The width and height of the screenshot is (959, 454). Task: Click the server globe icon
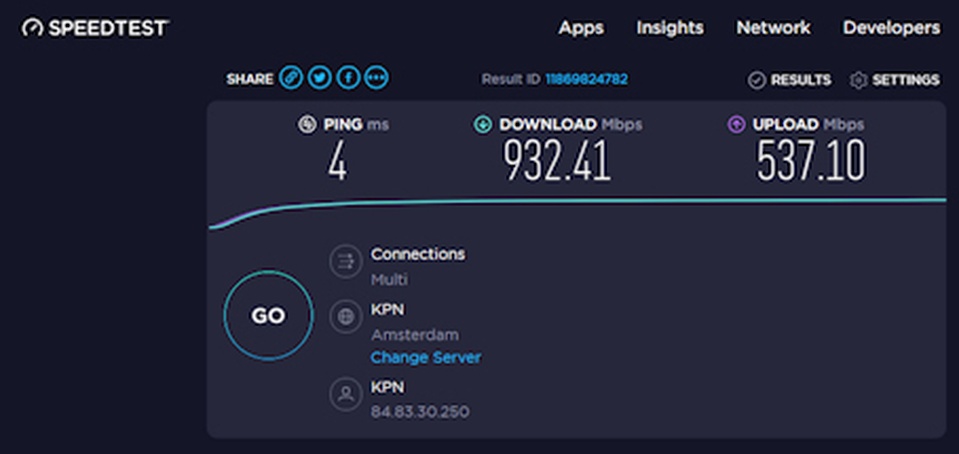[x=346, y=317]
